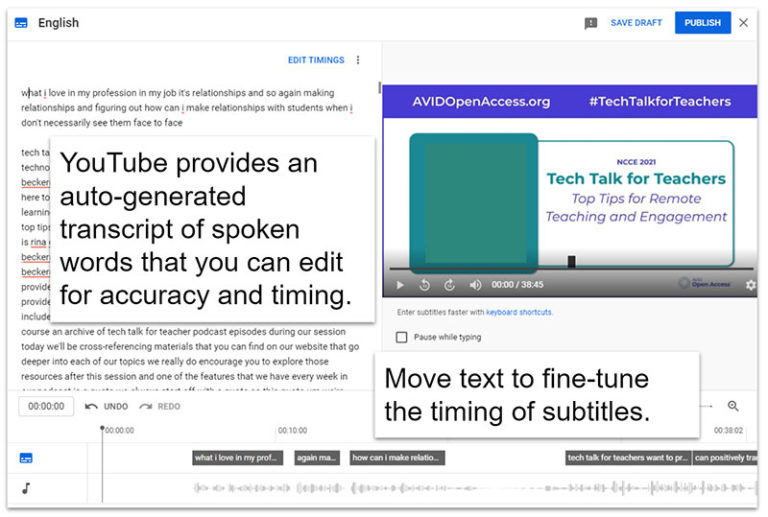Undo the last edit
The height and width of the screenshot is (517, 768).
coord(106,406)
